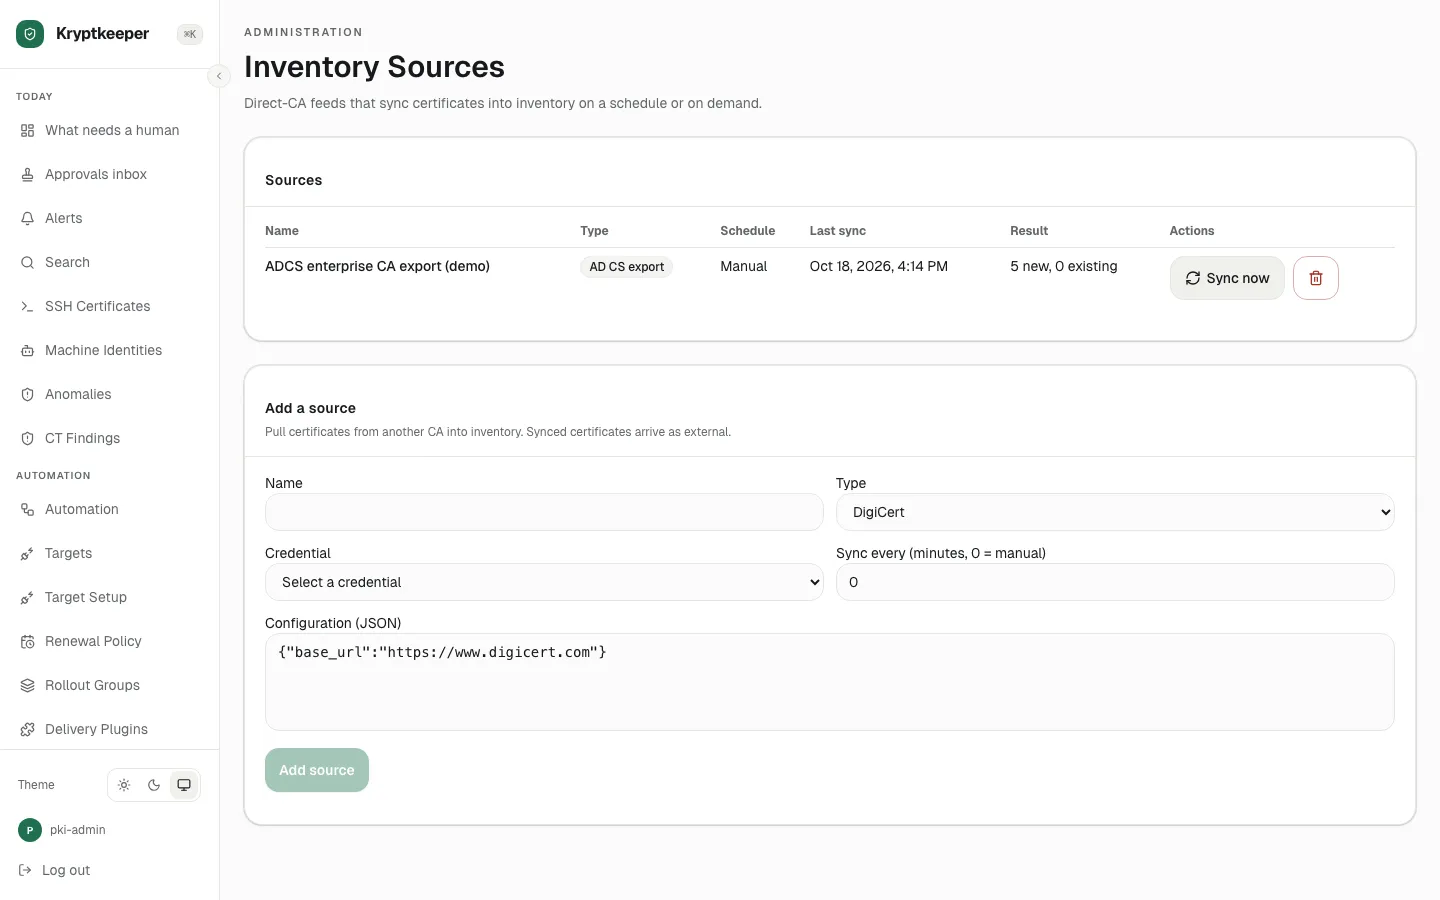Click the Anomalies shield icon
The image size is (1440, 900).
point(27,394)
